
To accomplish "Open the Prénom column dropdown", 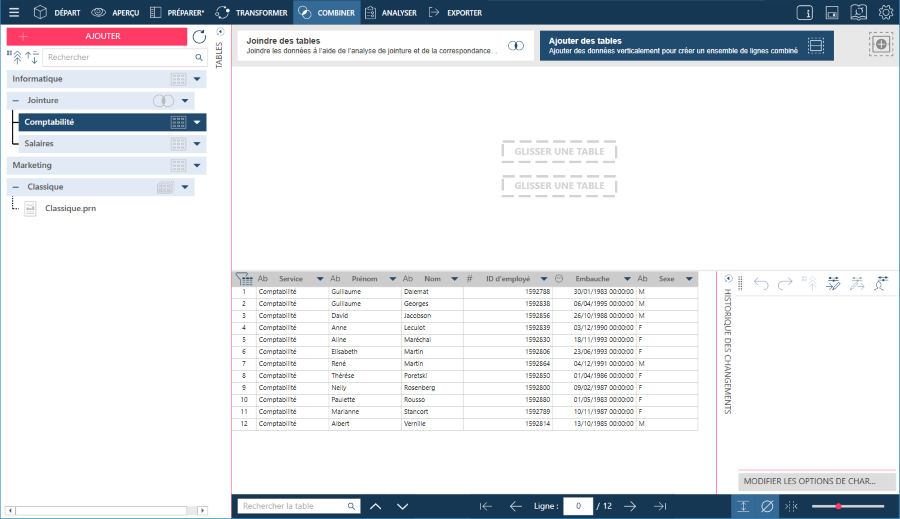I will [393, 279].
